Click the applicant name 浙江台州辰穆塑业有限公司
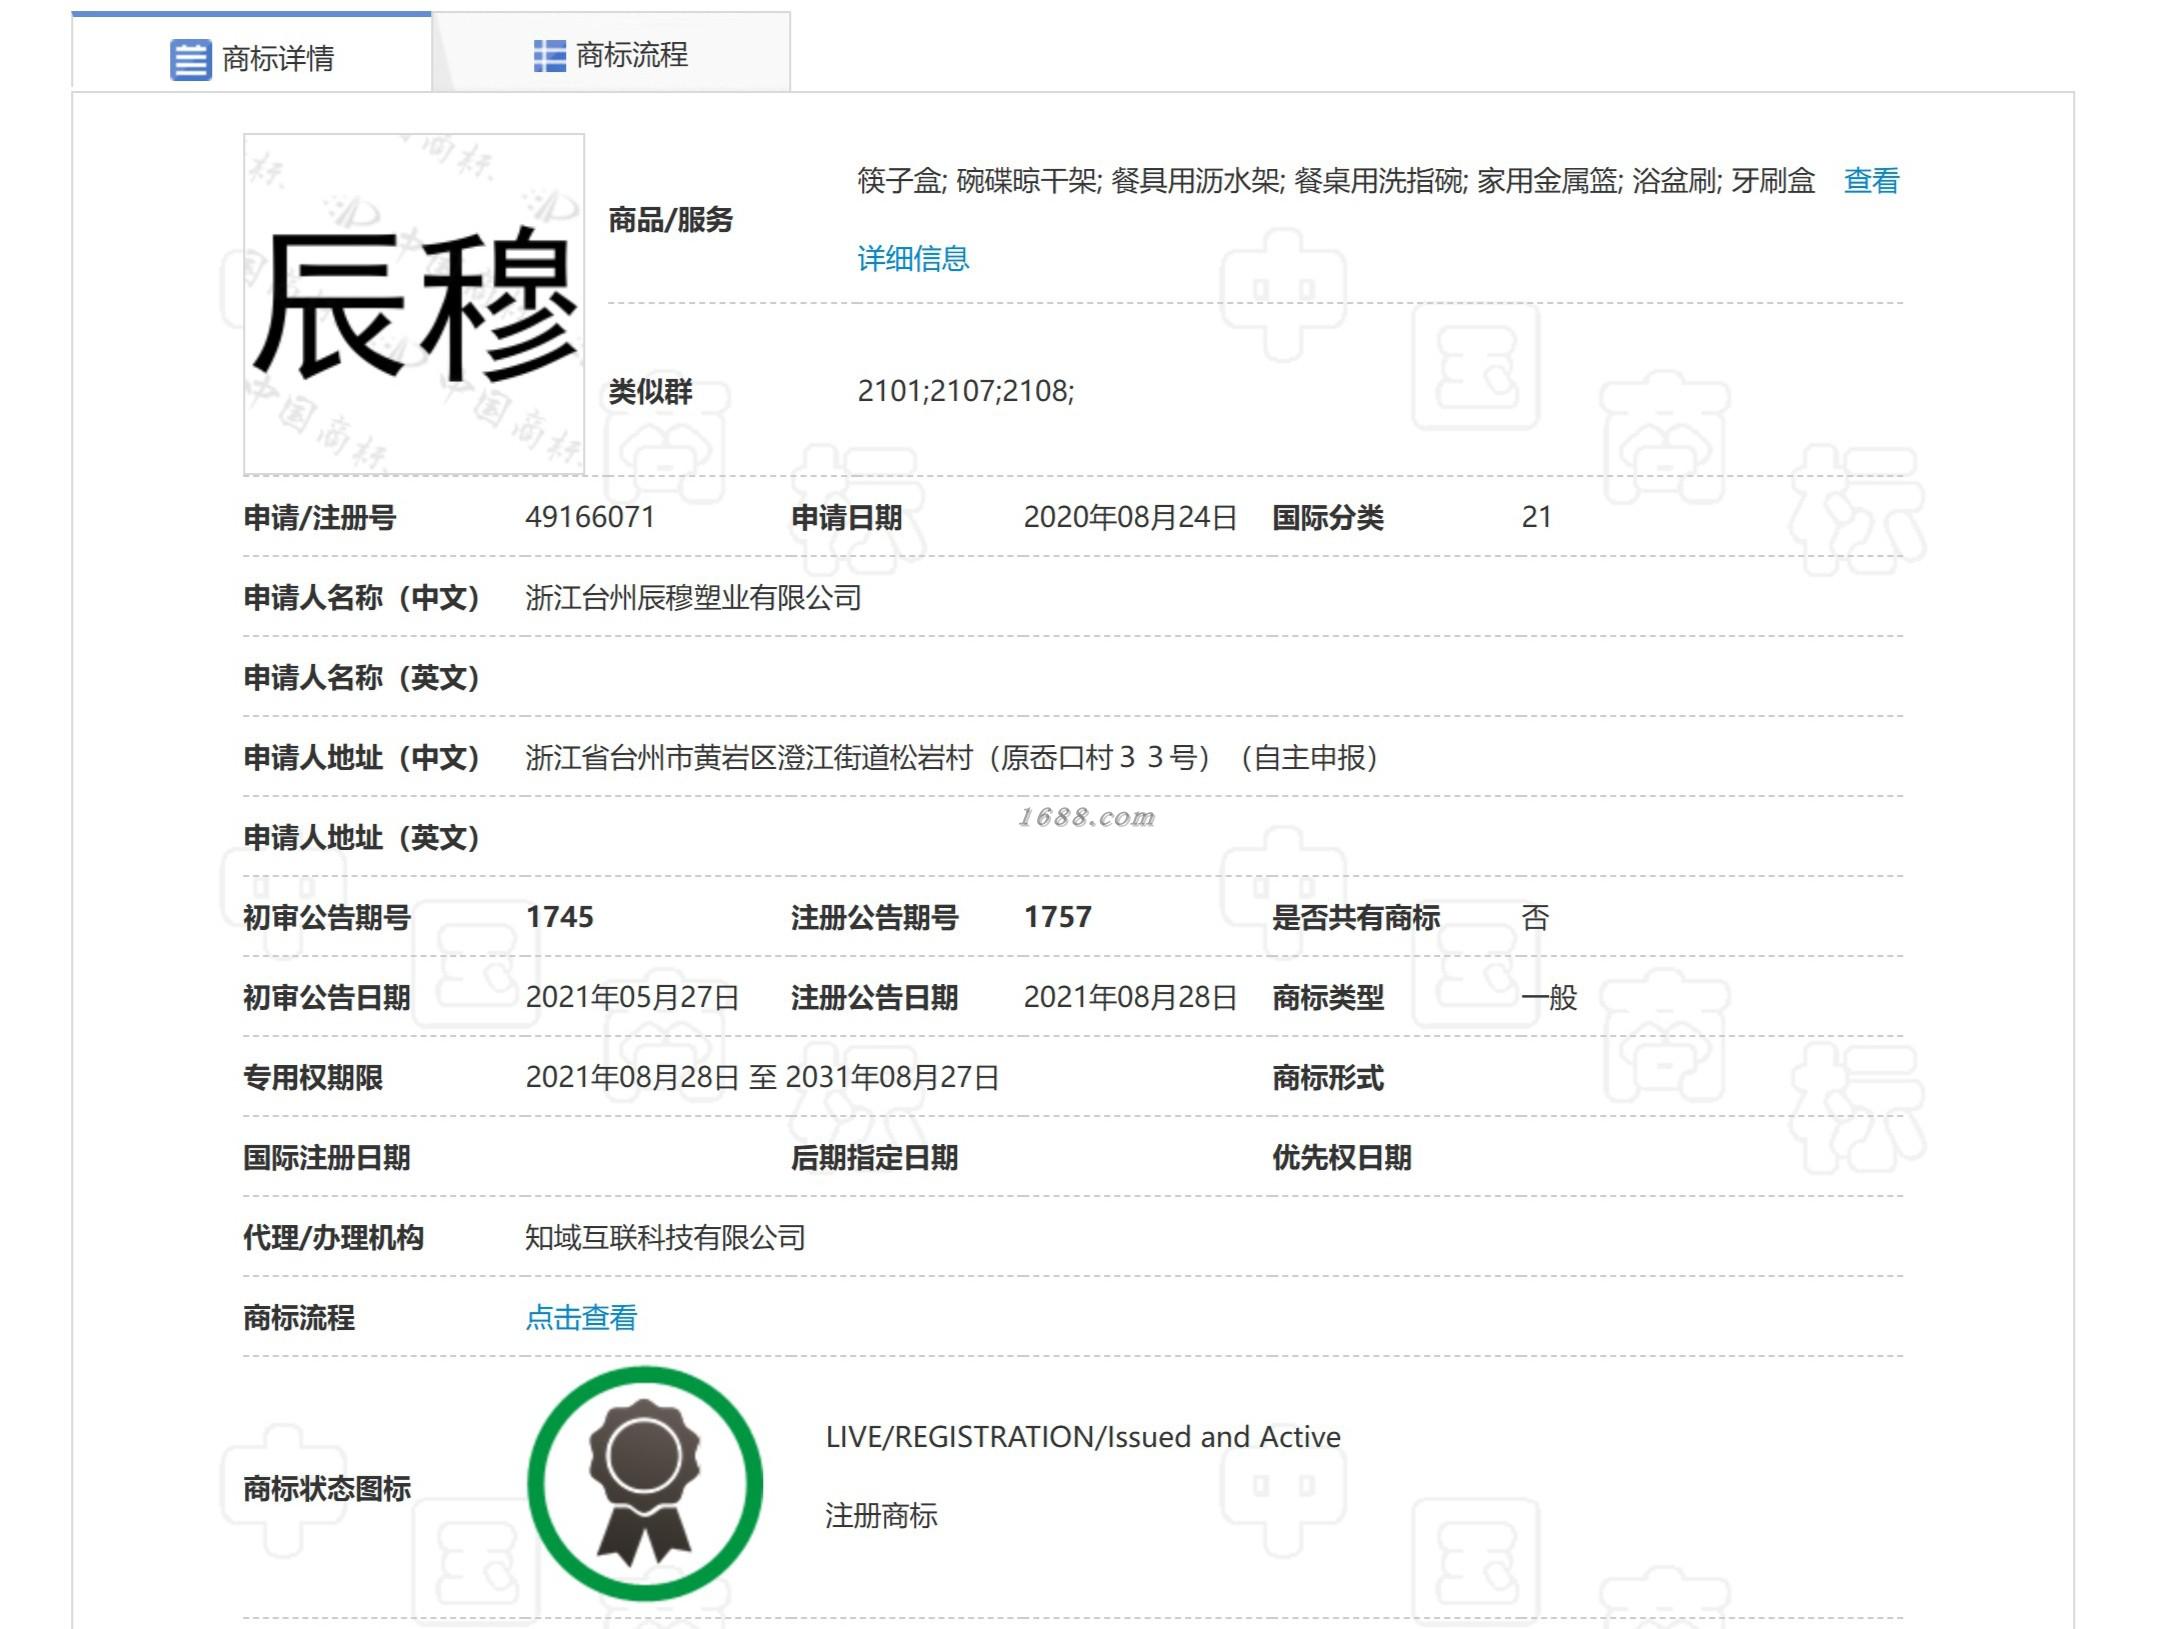 (x=693, y=598)
